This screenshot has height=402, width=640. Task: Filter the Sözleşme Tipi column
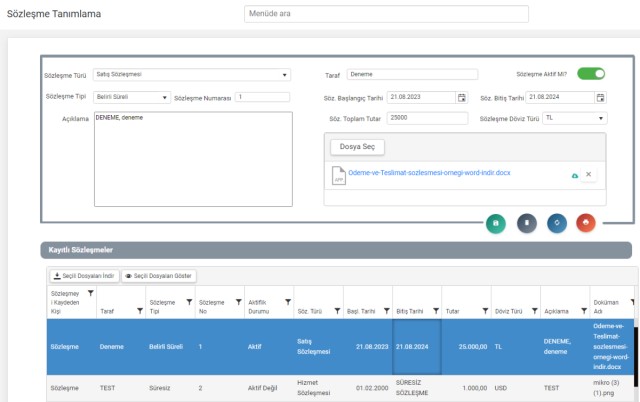point(189,302)
